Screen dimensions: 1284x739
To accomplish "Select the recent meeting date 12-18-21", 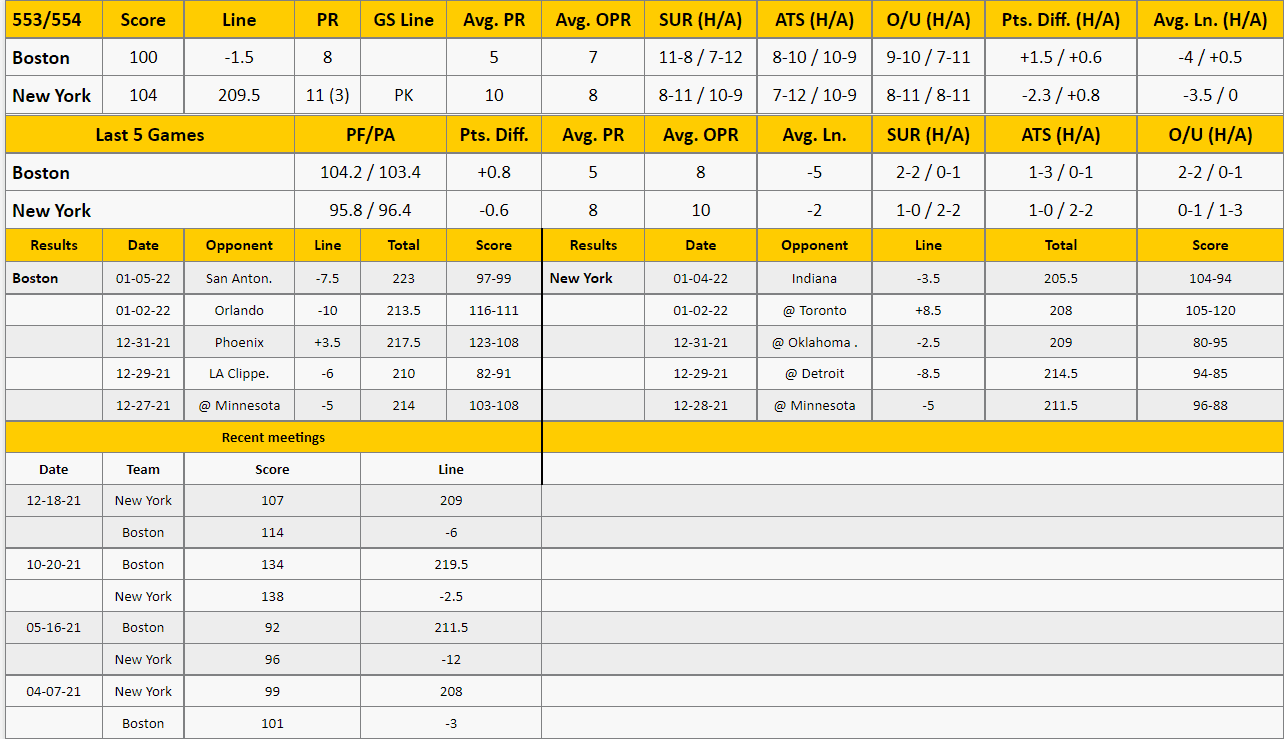I will 54,500.
